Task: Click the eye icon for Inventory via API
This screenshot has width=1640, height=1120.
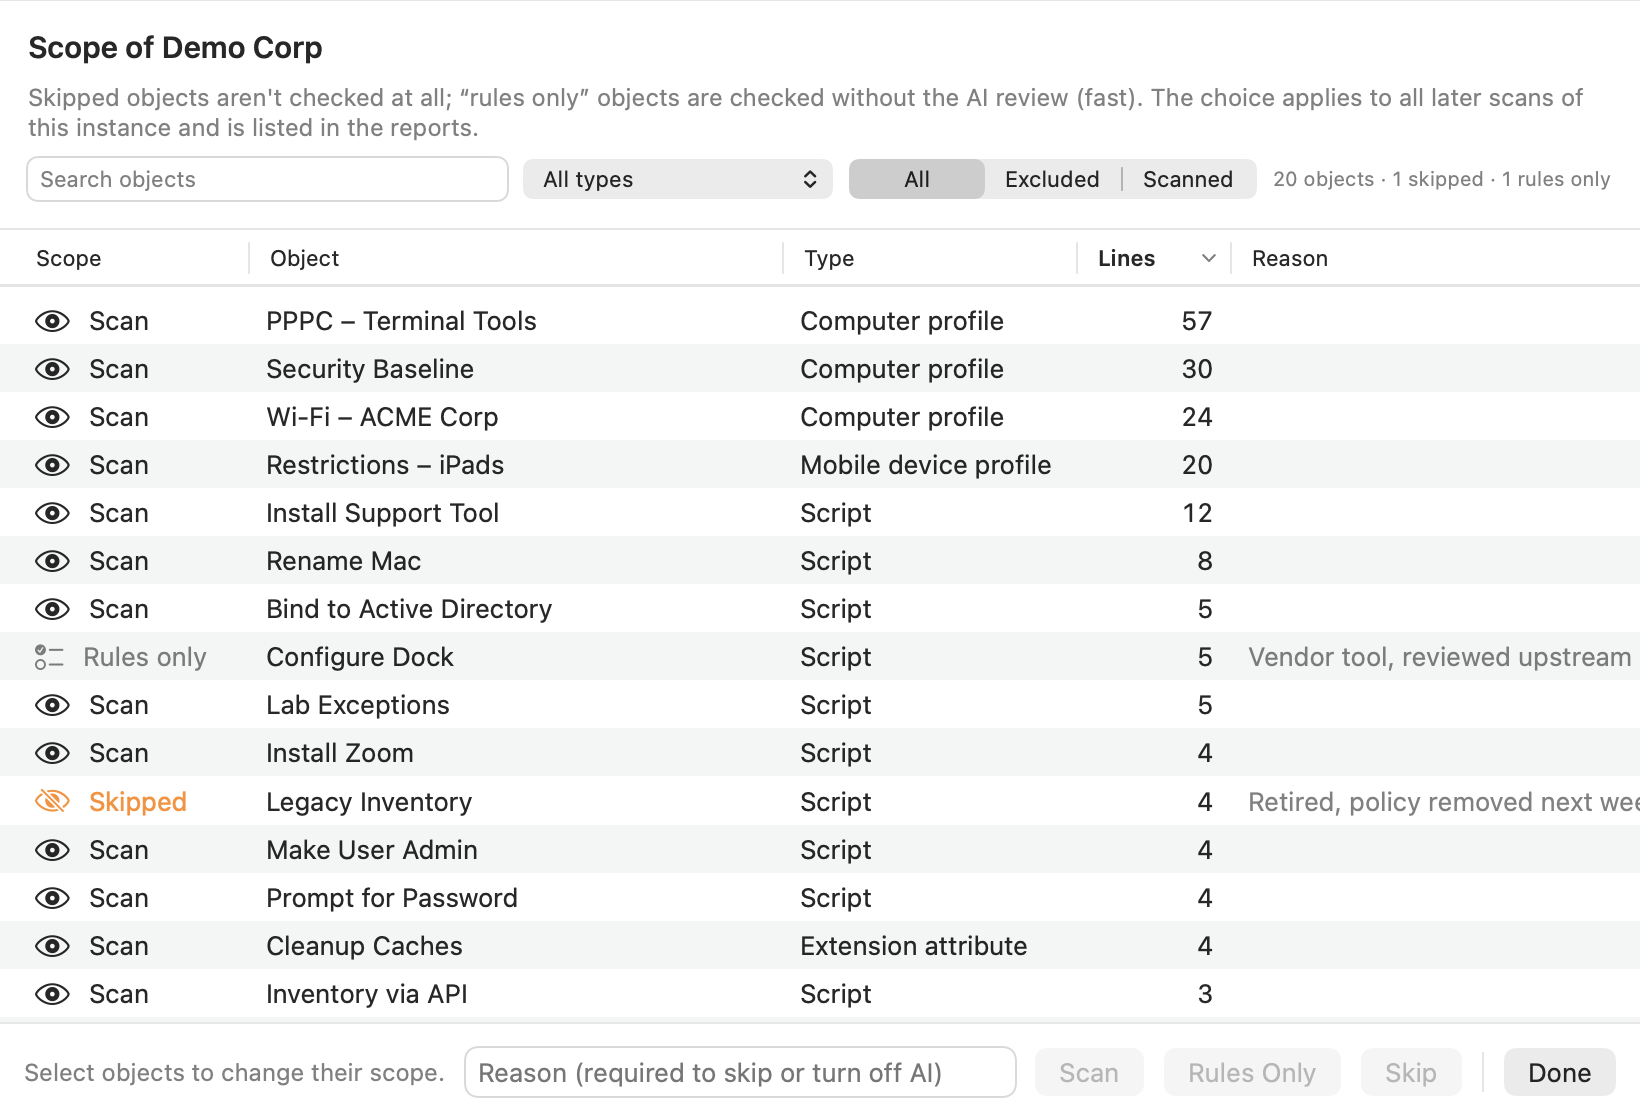Action: pyautogui.click(x=52, y=994)
